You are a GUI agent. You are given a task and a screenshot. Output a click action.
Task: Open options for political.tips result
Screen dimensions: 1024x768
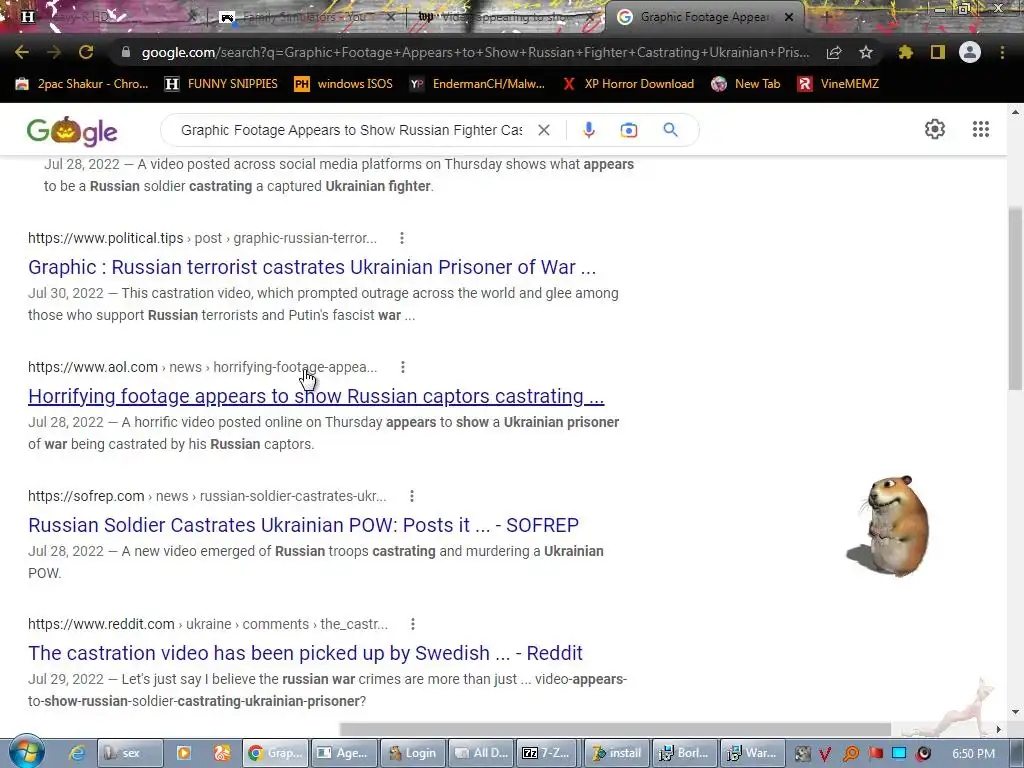[402, 238]
